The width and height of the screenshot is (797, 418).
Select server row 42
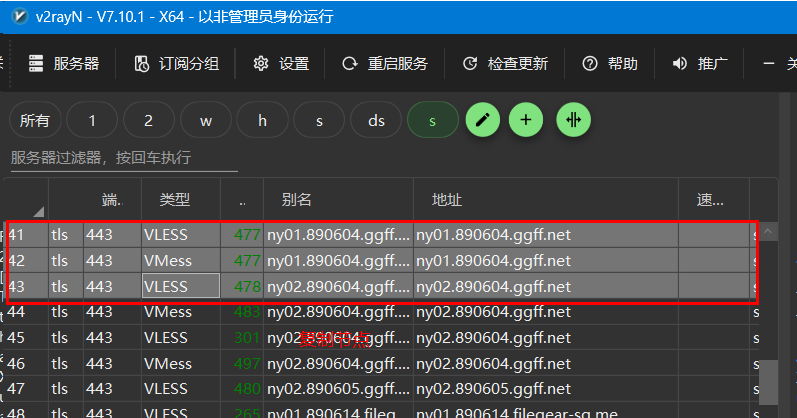[380, 260]
